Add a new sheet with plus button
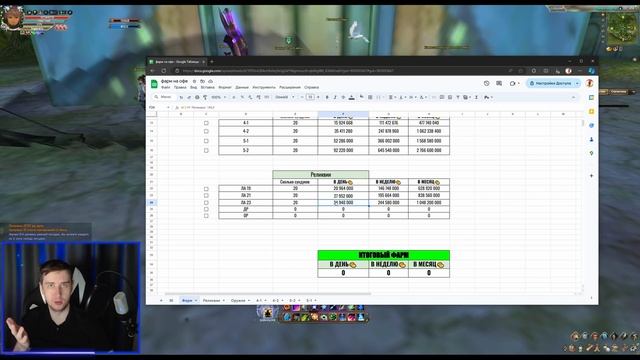Viewport: 640px width, 360px height. click(161, 300)
